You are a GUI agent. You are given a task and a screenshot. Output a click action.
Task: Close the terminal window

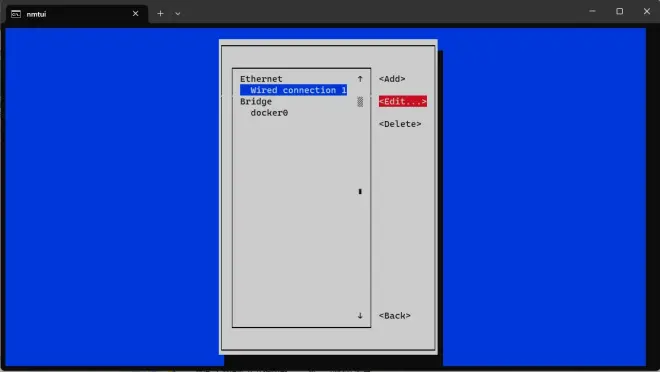(647, 11)
